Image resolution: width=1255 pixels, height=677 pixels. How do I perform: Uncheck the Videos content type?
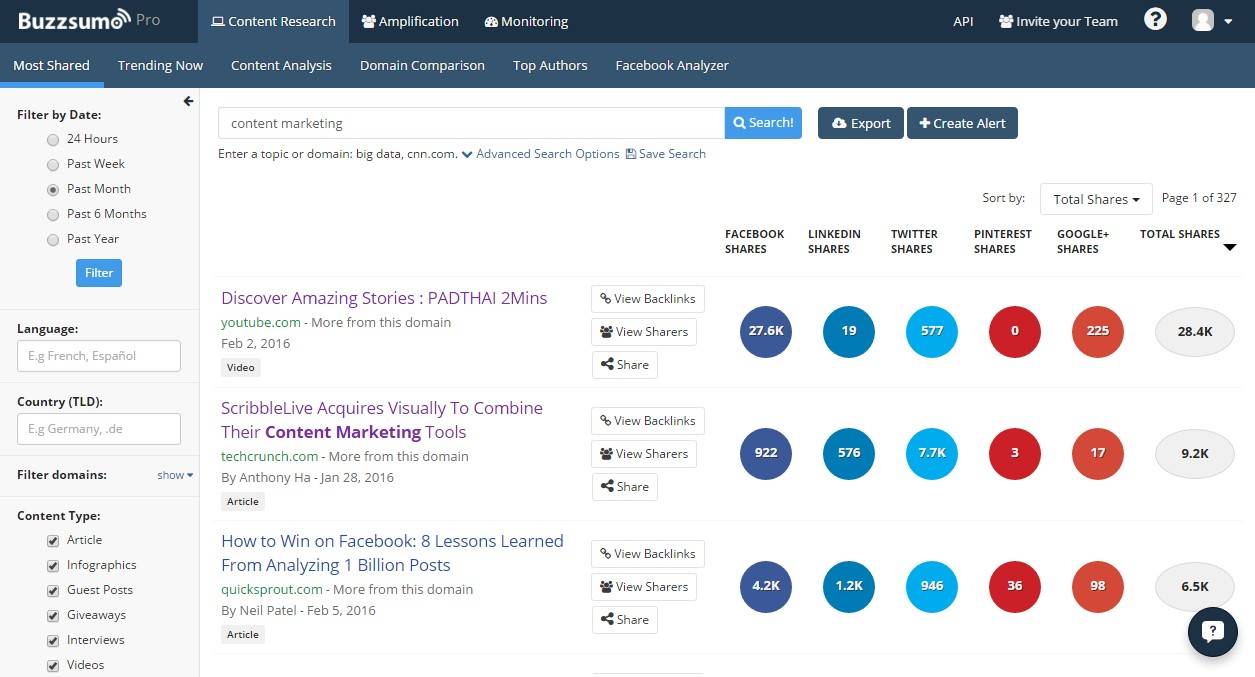click(x=53, y=665)
